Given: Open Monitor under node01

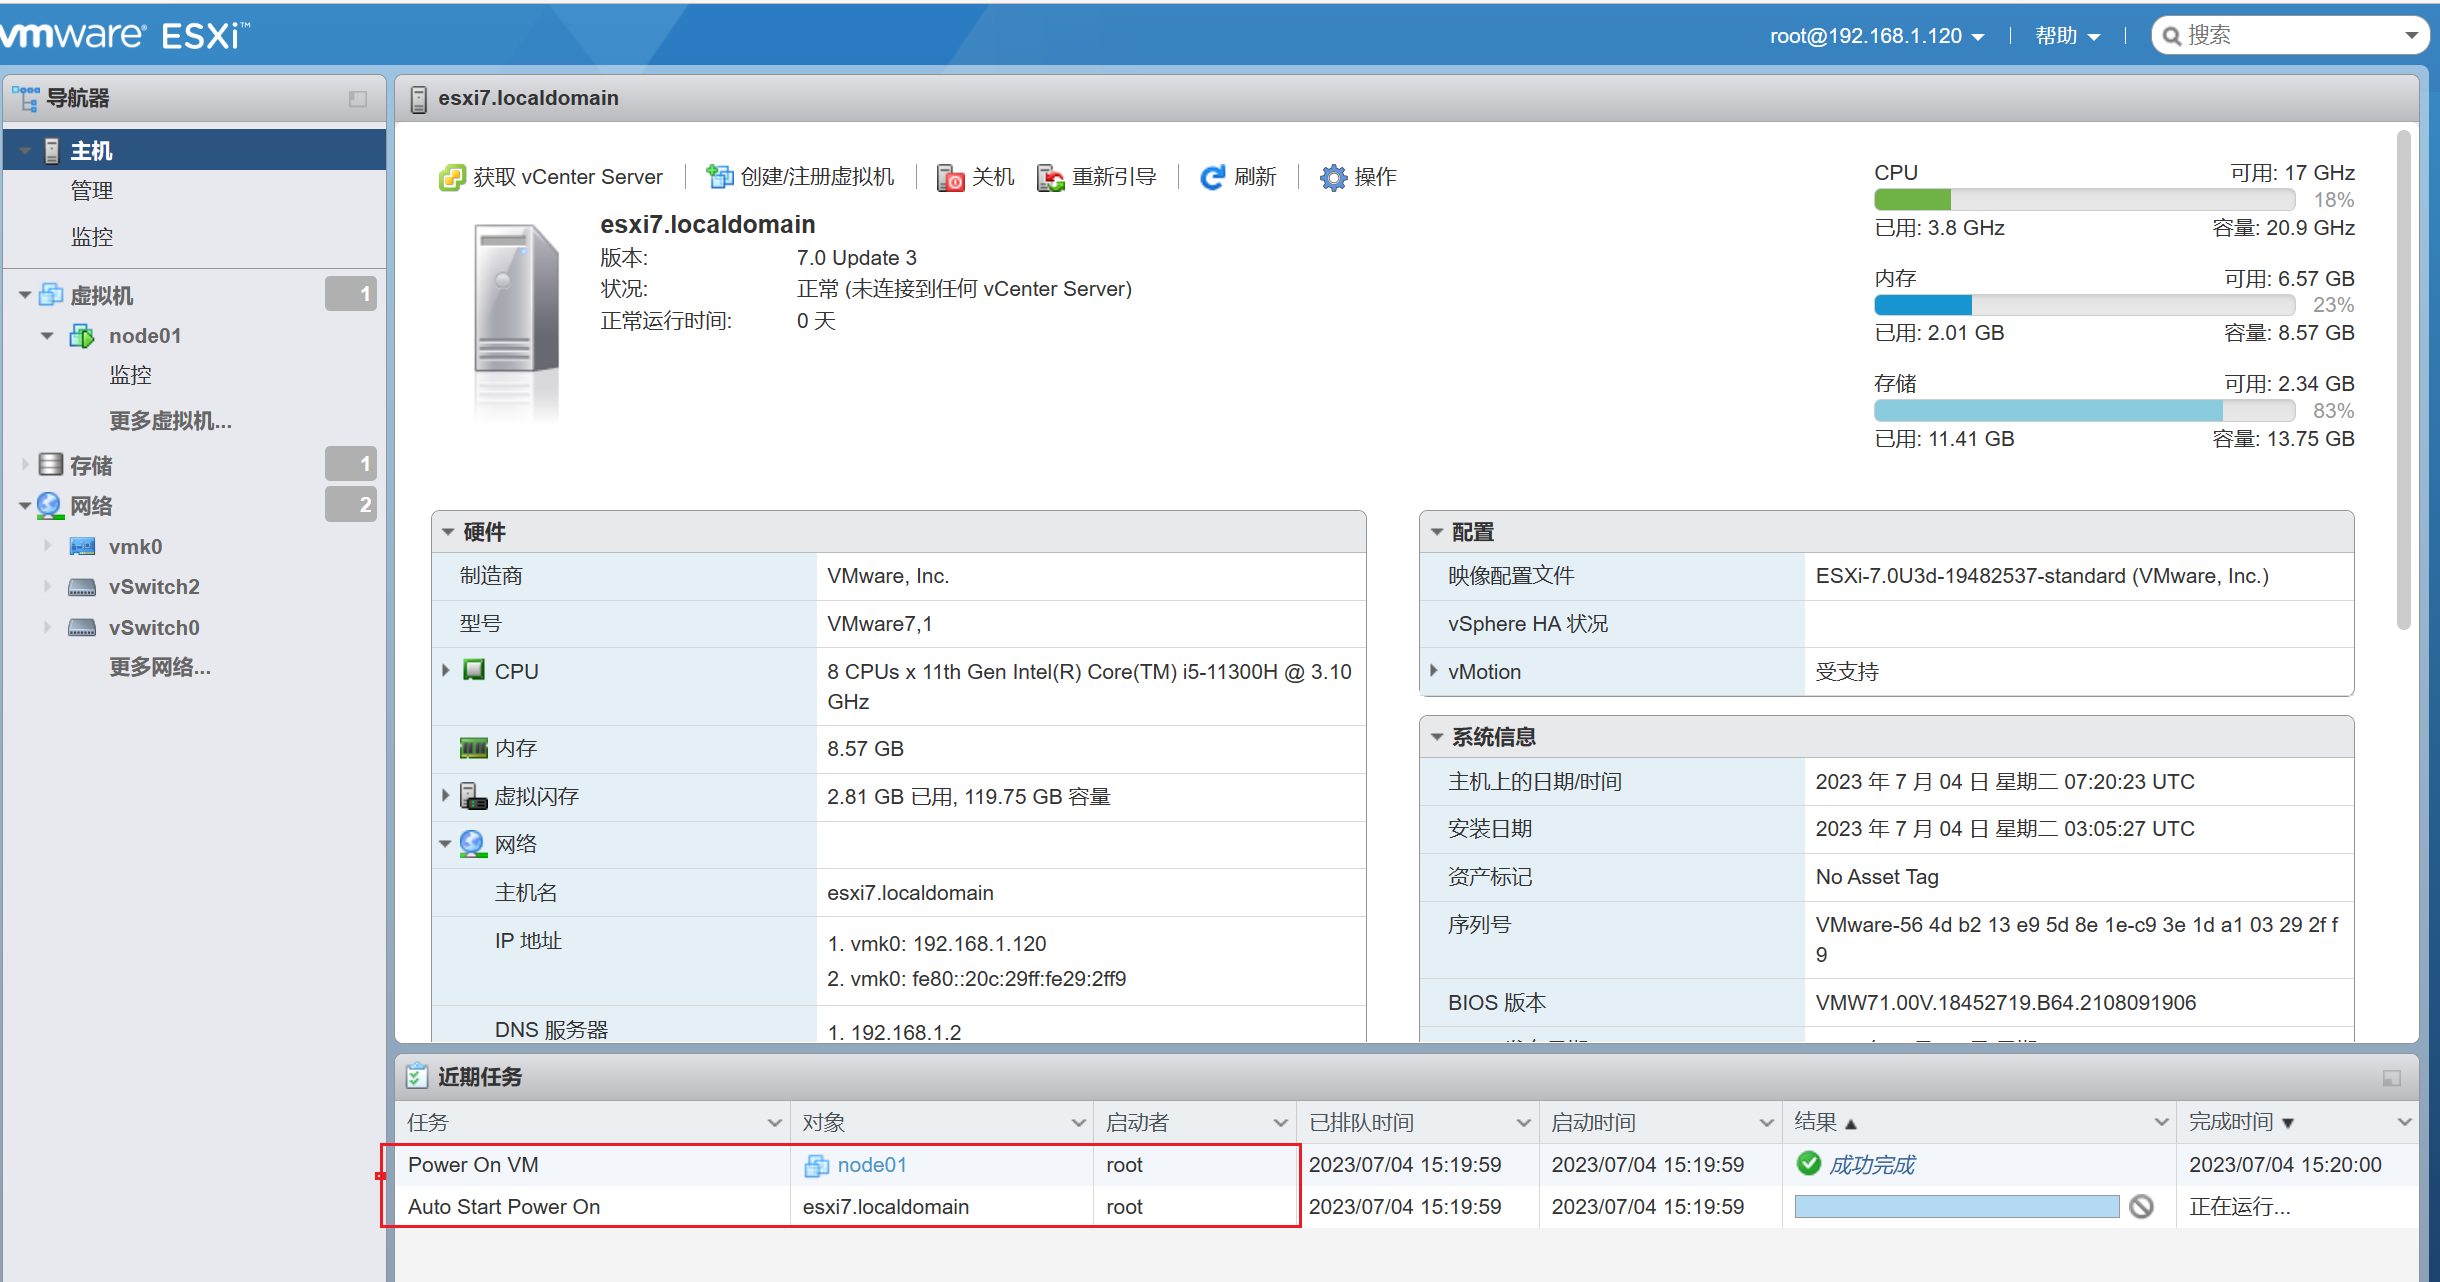Looking at the screenshot, I should [131, 375].
